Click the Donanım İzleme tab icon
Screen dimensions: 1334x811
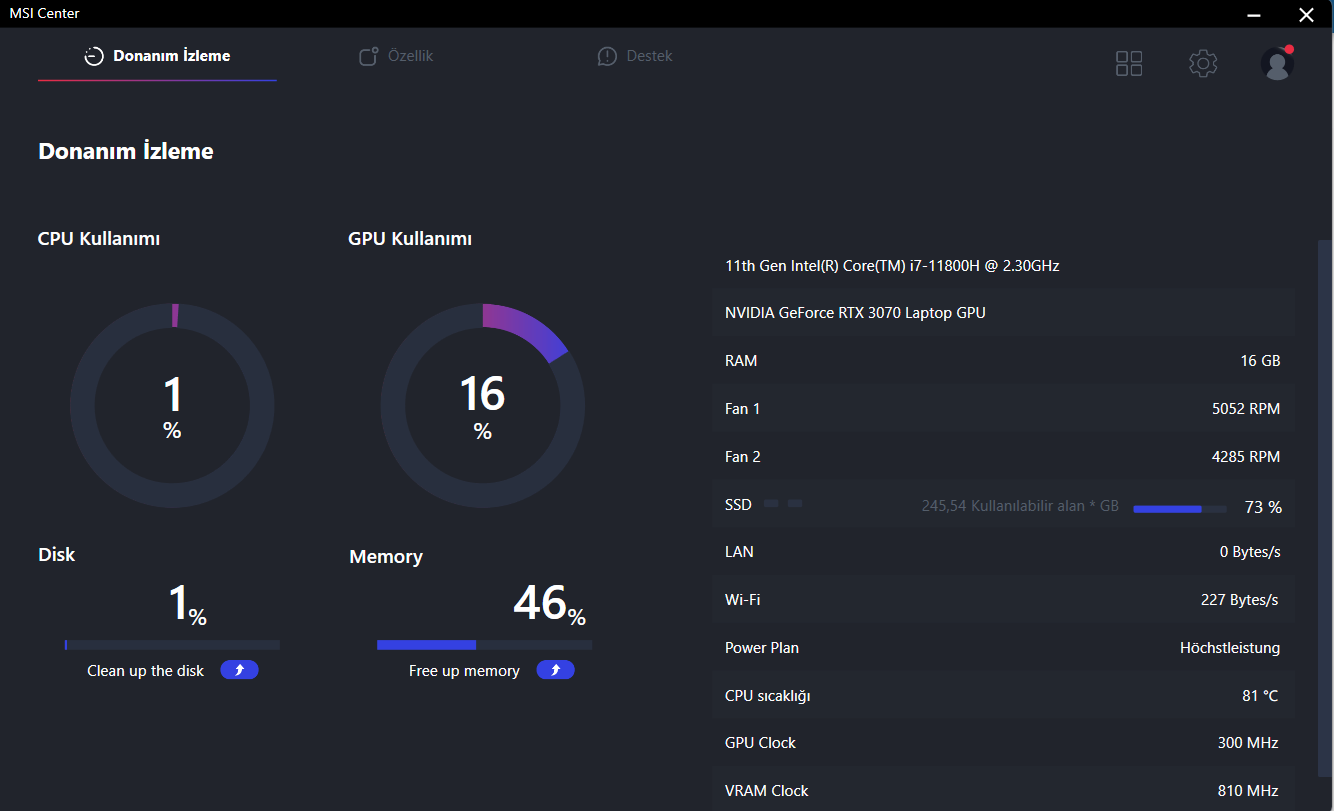[x=94, y=56]
